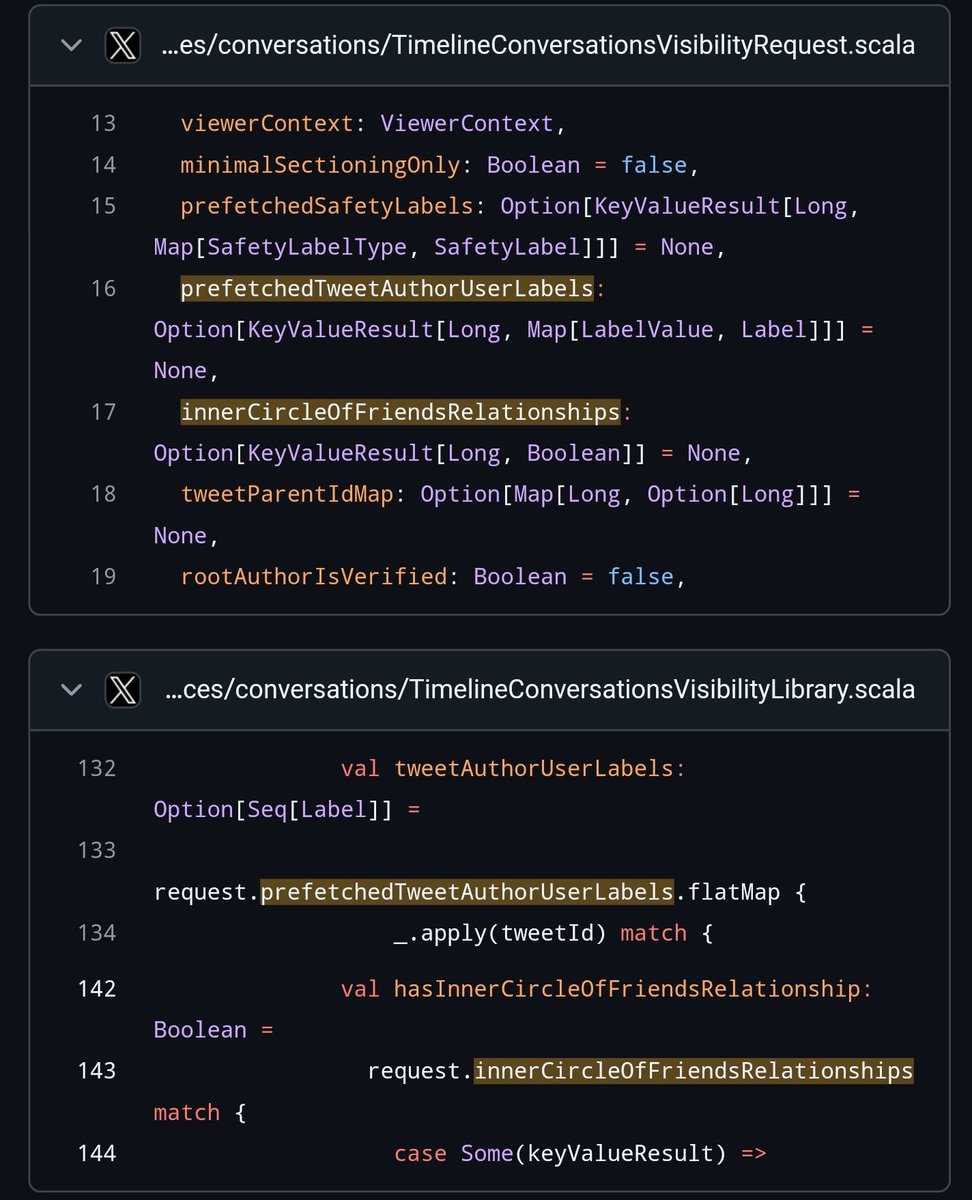Jump to line number 13
This screenshot has width=972, height=1200.
click(103, 124)
